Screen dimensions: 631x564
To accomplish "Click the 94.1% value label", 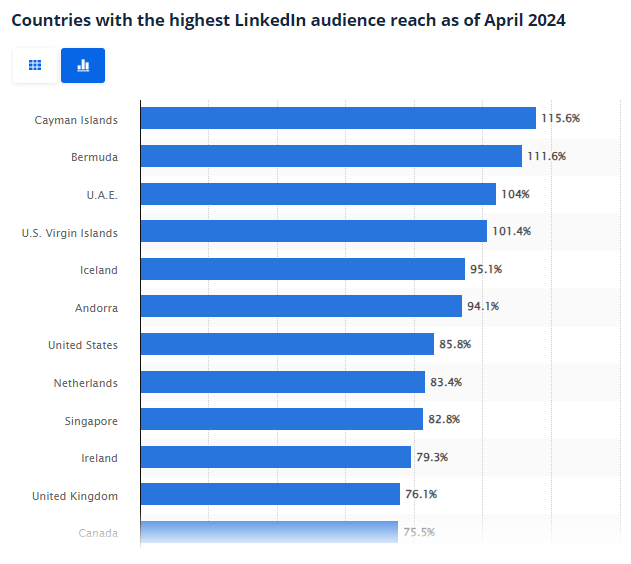I will [483, 306].
